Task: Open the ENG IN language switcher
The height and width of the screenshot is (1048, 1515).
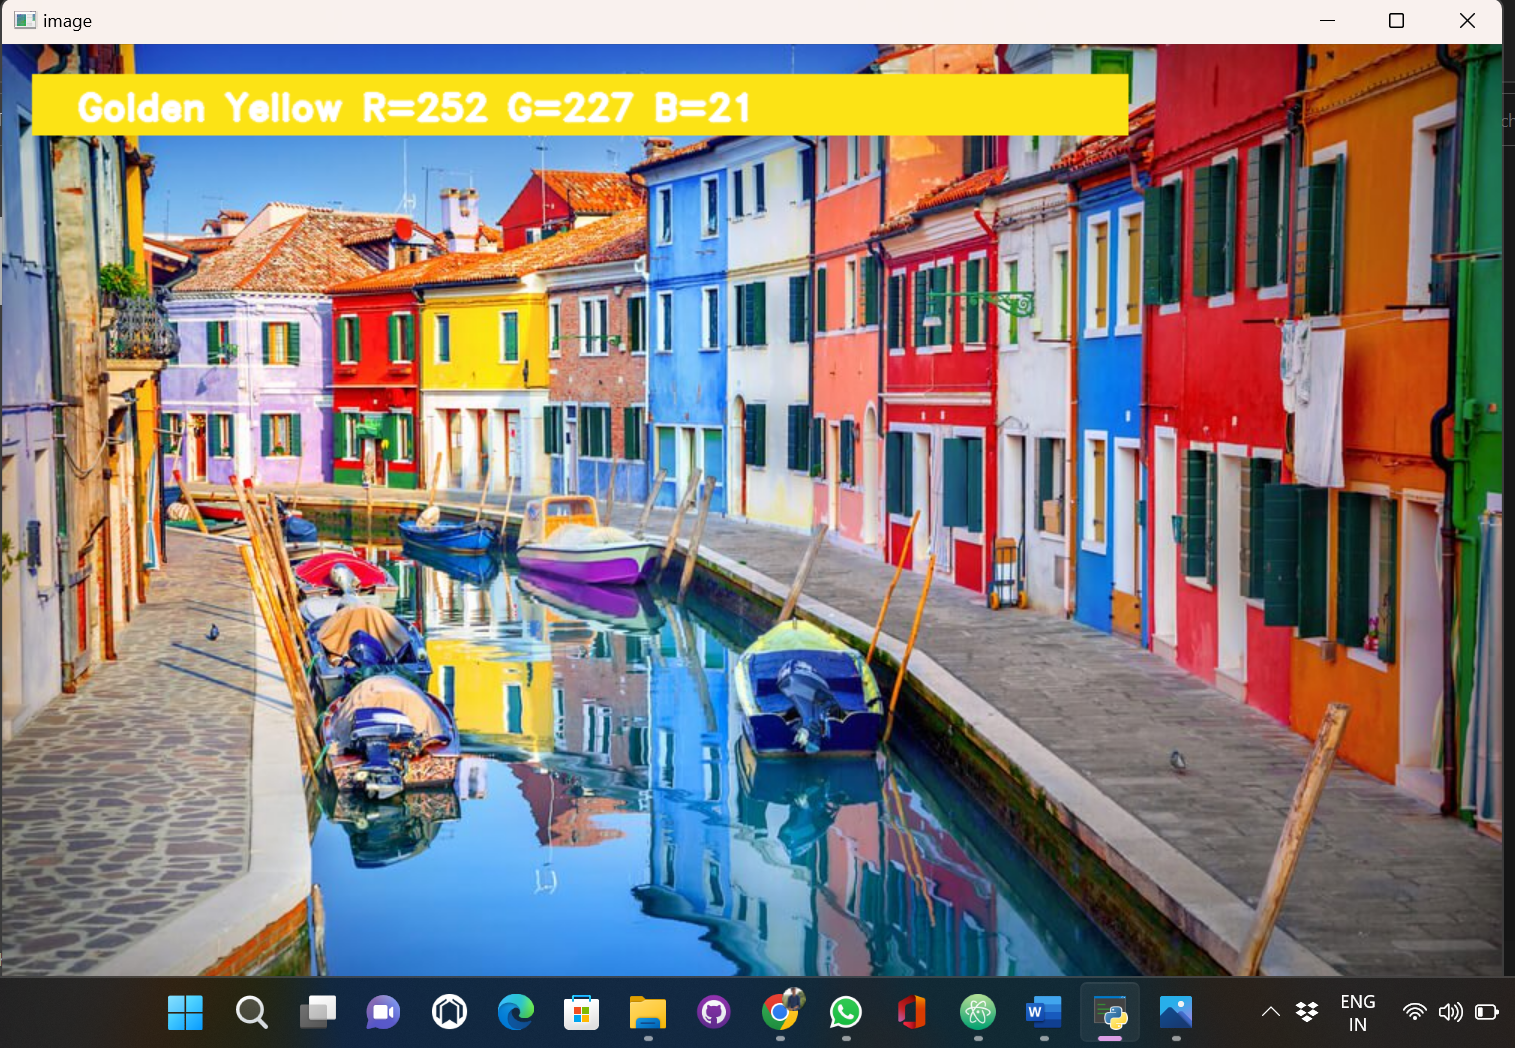Action: 1358,1012
